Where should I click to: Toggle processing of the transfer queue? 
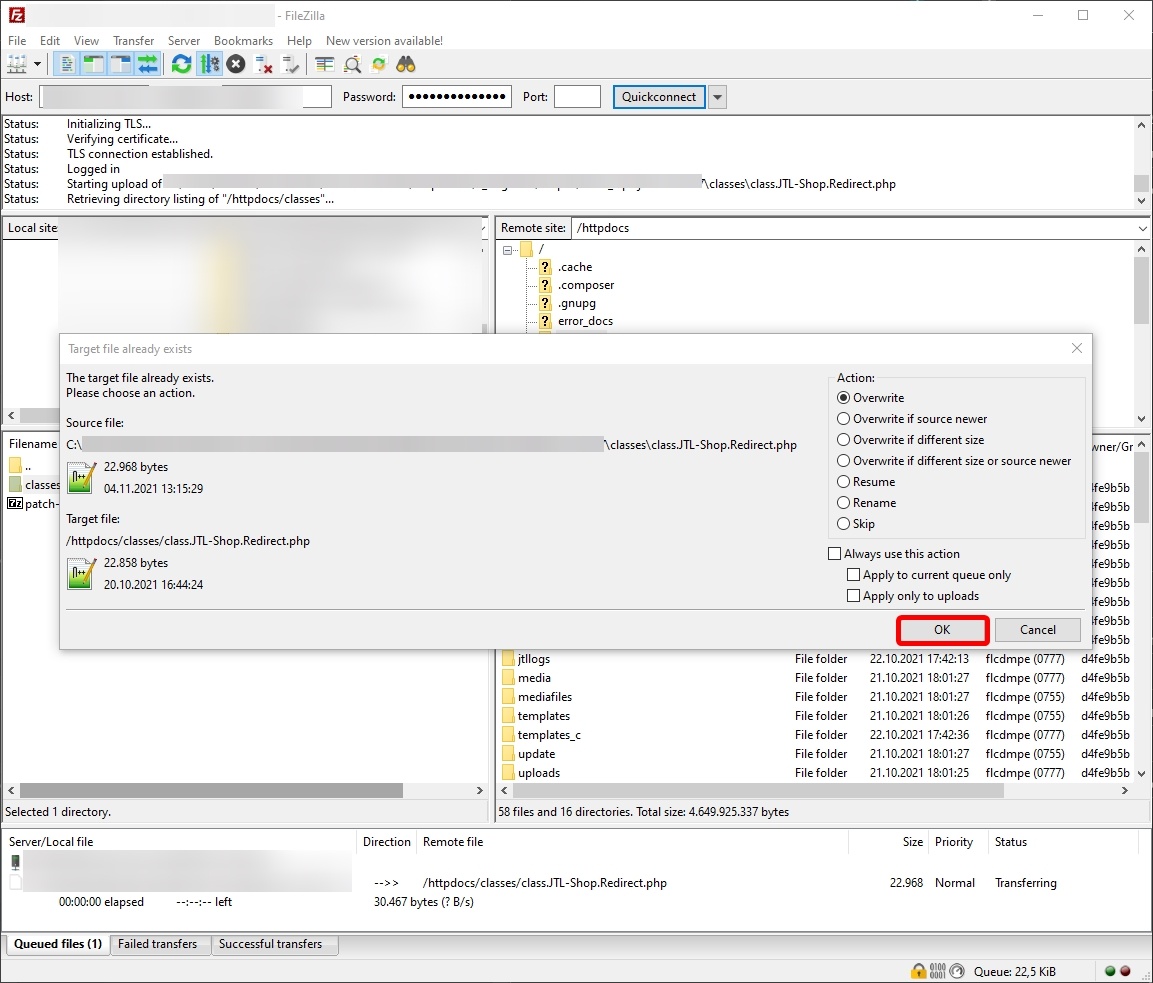pyautogui.click(x=209, y=64)
